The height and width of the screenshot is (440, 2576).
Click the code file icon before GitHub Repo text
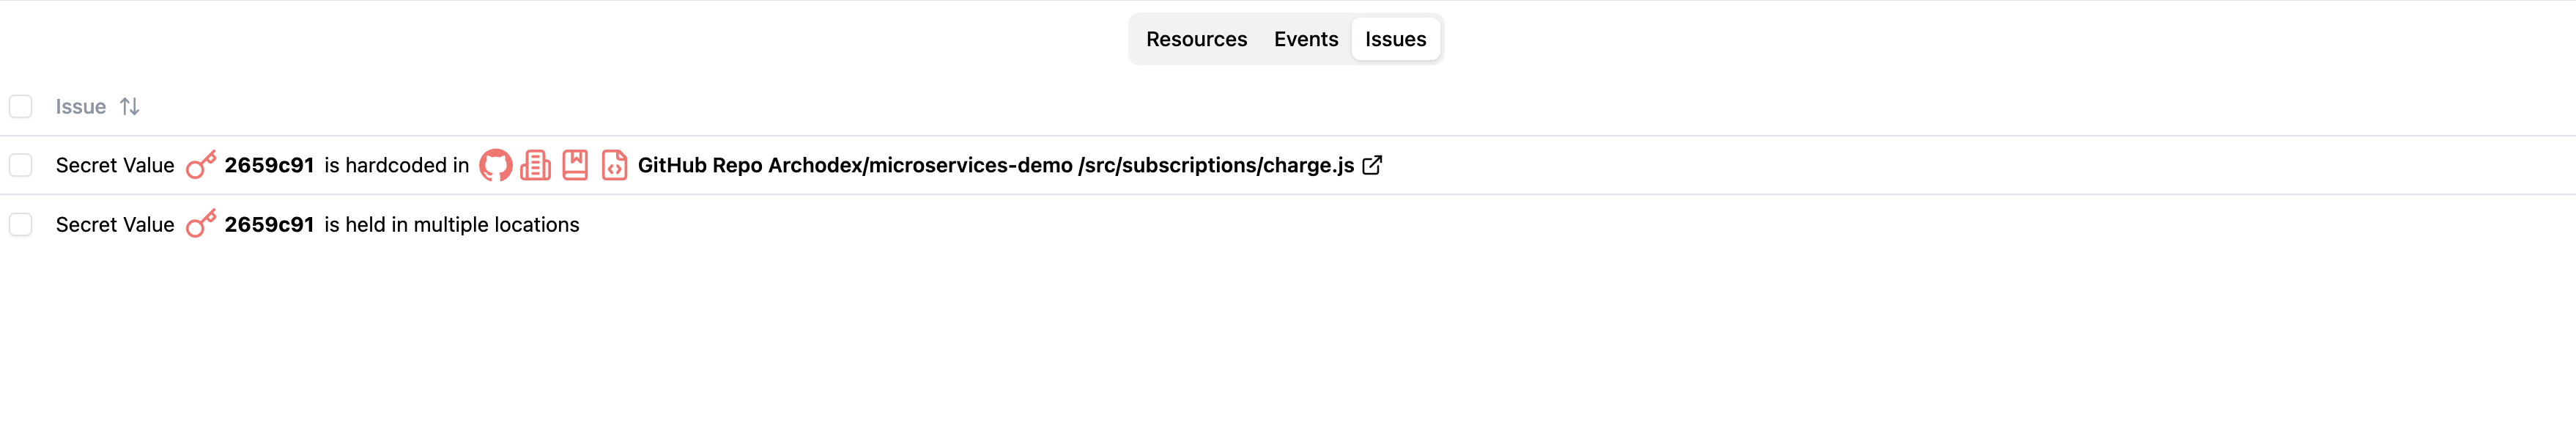(613, 164)
